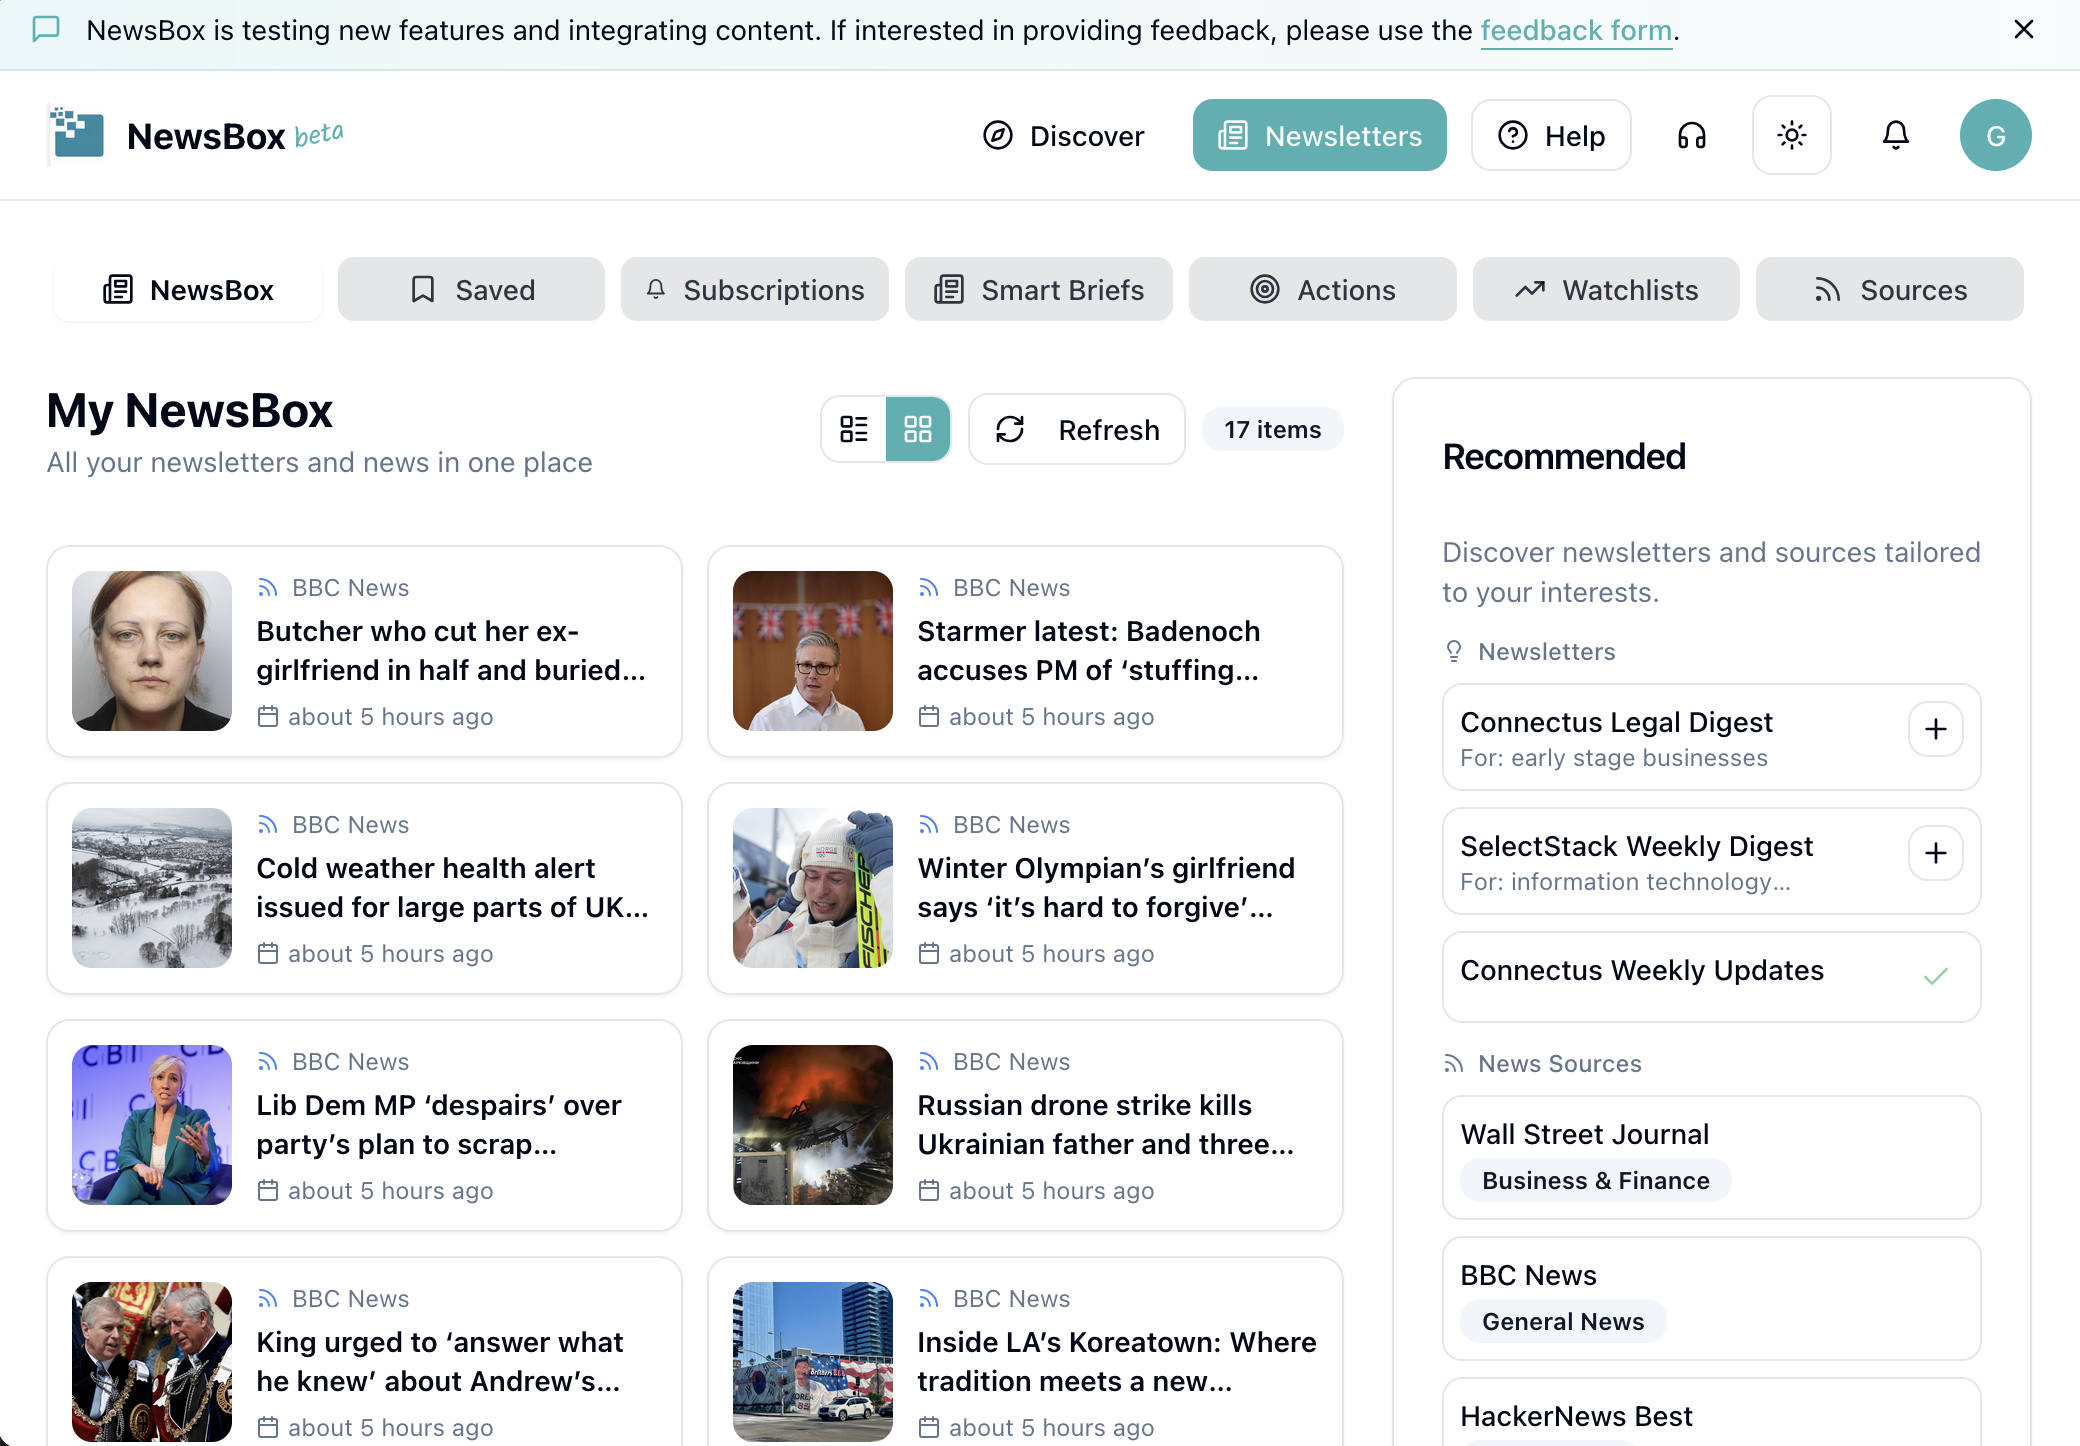Click the headphones audio icon
Viewport: 2080px width, 1446px height.
[1691, 135]
